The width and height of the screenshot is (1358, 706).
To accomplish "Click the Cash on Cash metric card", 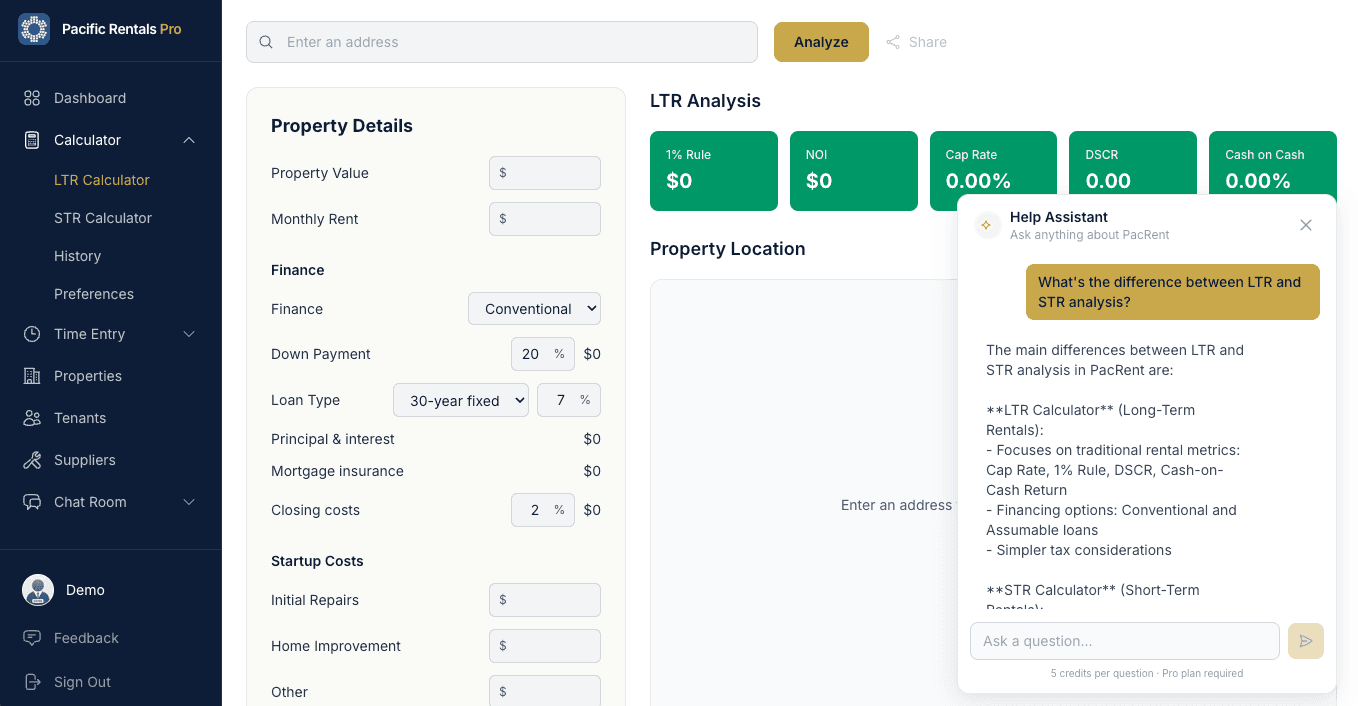I will pyautogui.click(x=1273, y=163).
